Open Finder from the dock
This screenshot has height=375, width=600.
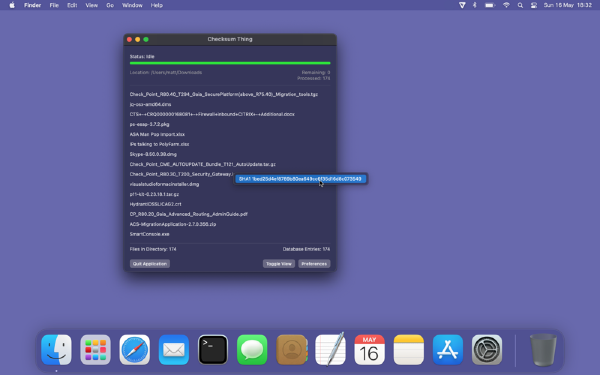[56, 350]
